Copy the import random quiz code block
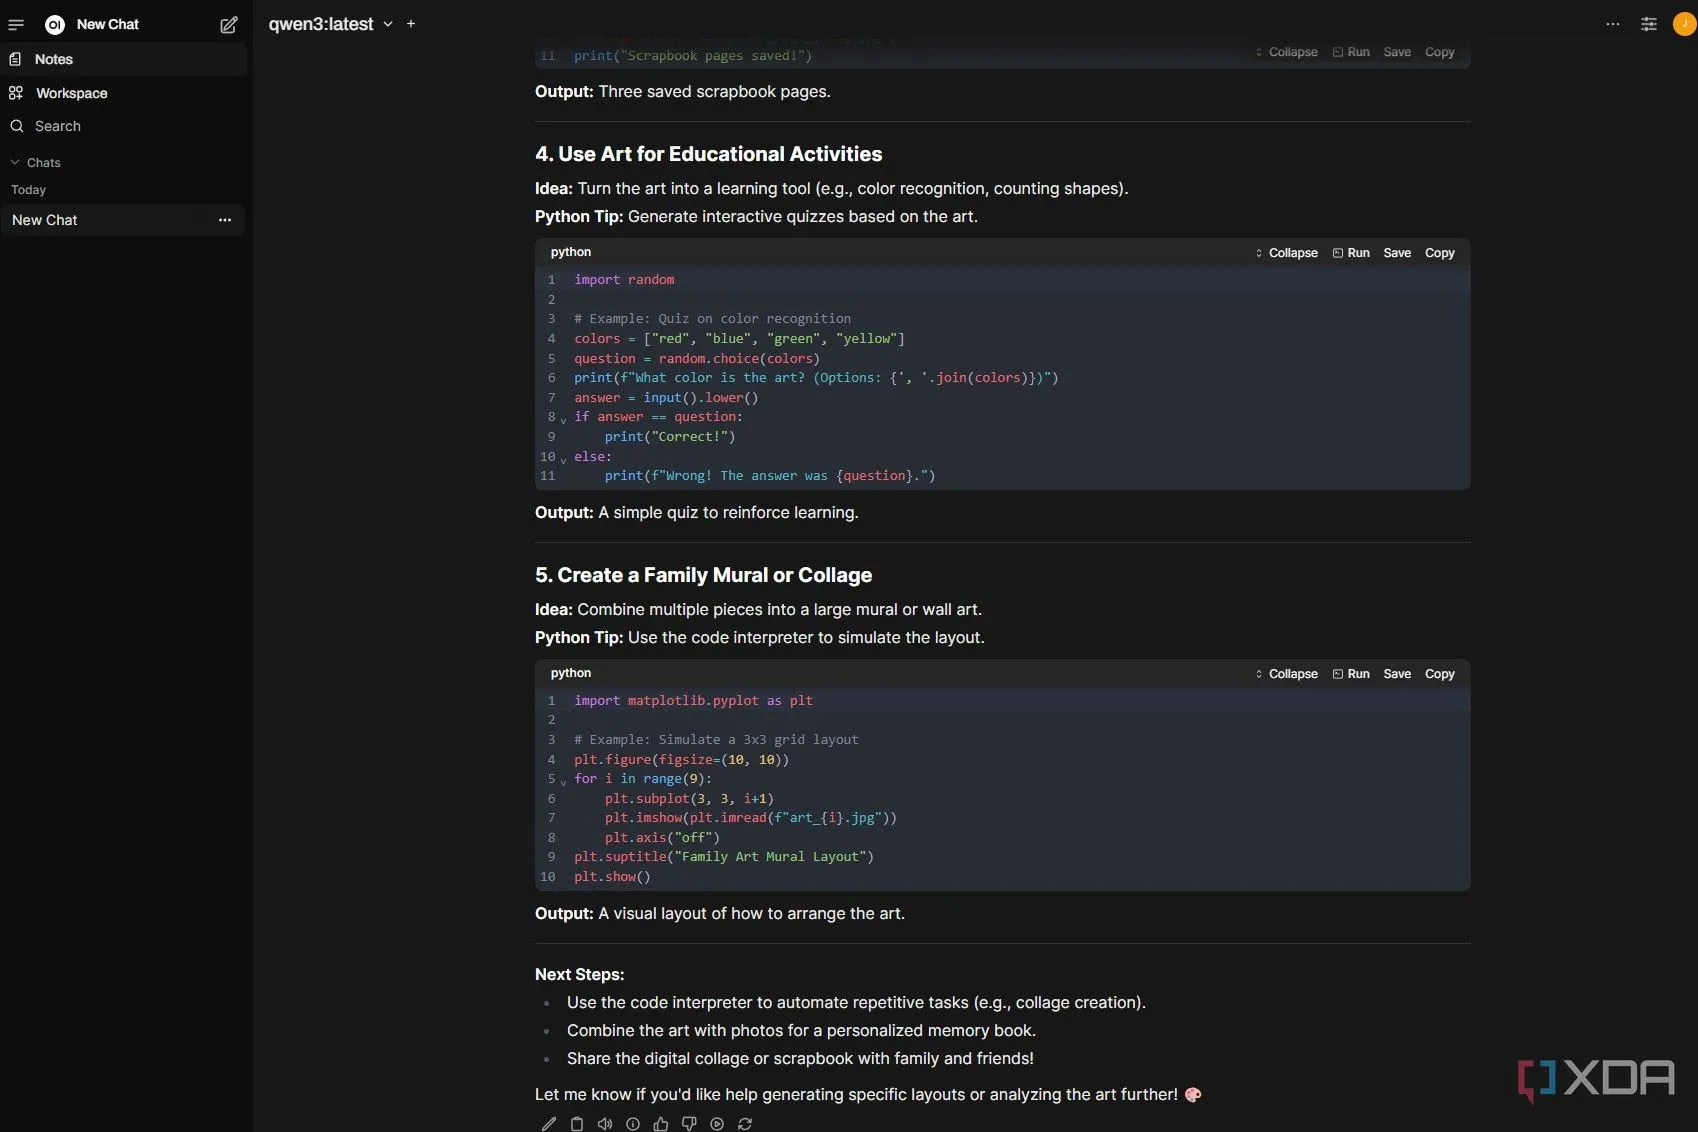 [1439, 253]
